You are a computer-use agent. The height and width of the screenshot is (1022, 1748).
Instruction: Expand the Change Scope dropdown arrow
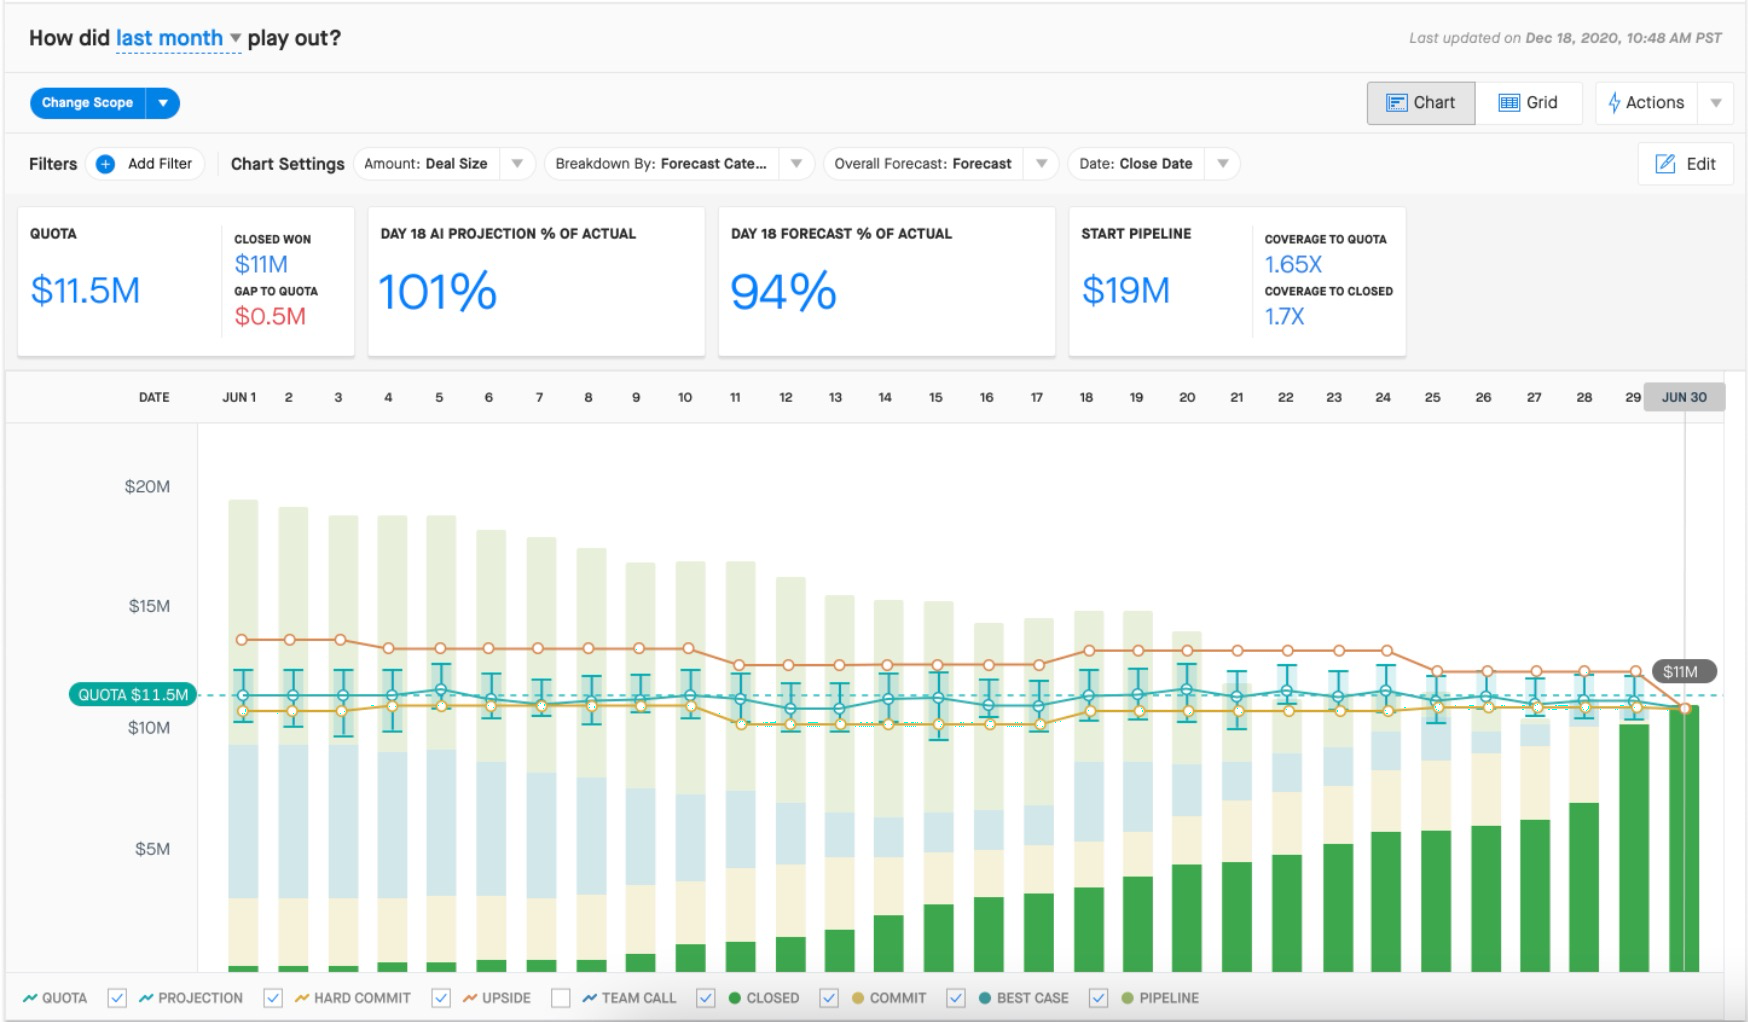[163, 103]
